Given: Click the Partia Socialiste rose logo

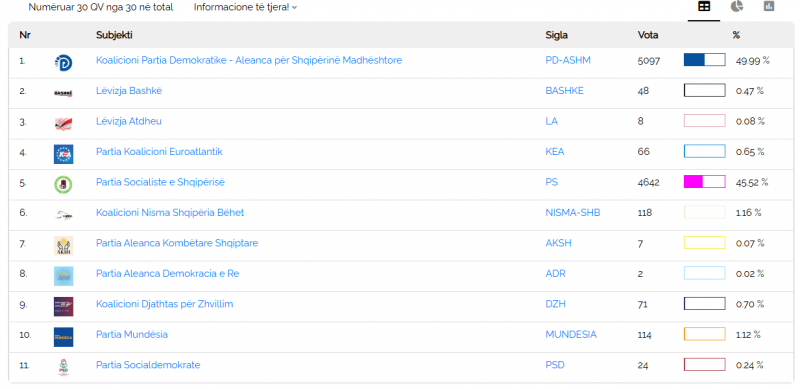Looking at the screenshot, I should pos(63,184).
